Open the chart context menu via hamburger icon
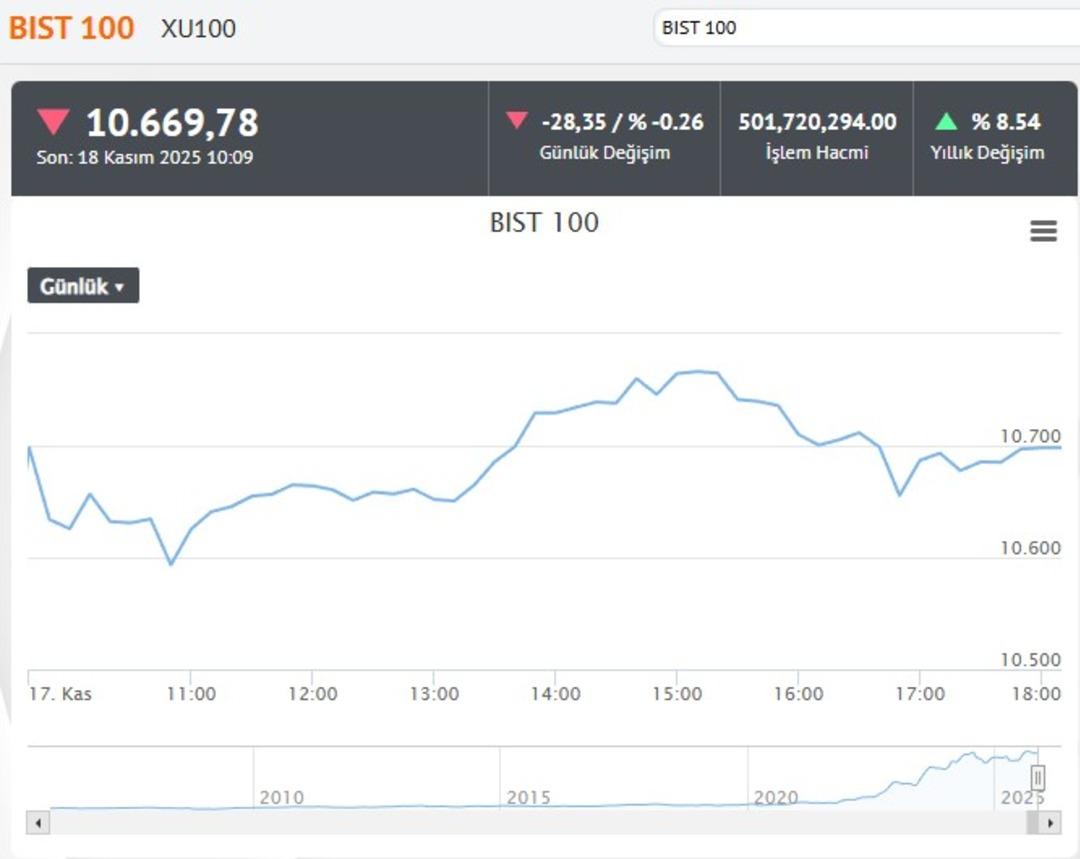This screenshot has width=1080, height=859. click(1043, 230)
